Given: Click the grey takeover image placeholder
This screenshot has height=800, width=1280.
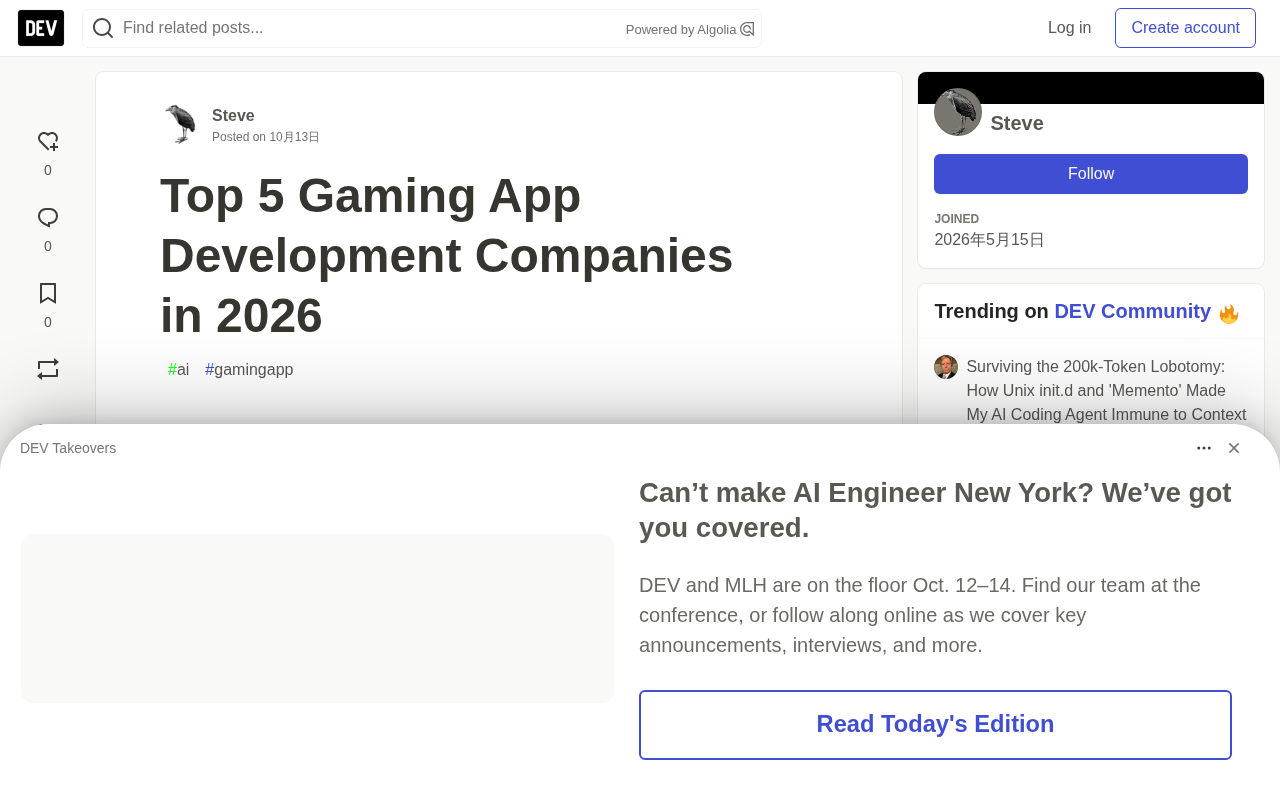Looking at the screenshot, I should (x=317, y=618).
